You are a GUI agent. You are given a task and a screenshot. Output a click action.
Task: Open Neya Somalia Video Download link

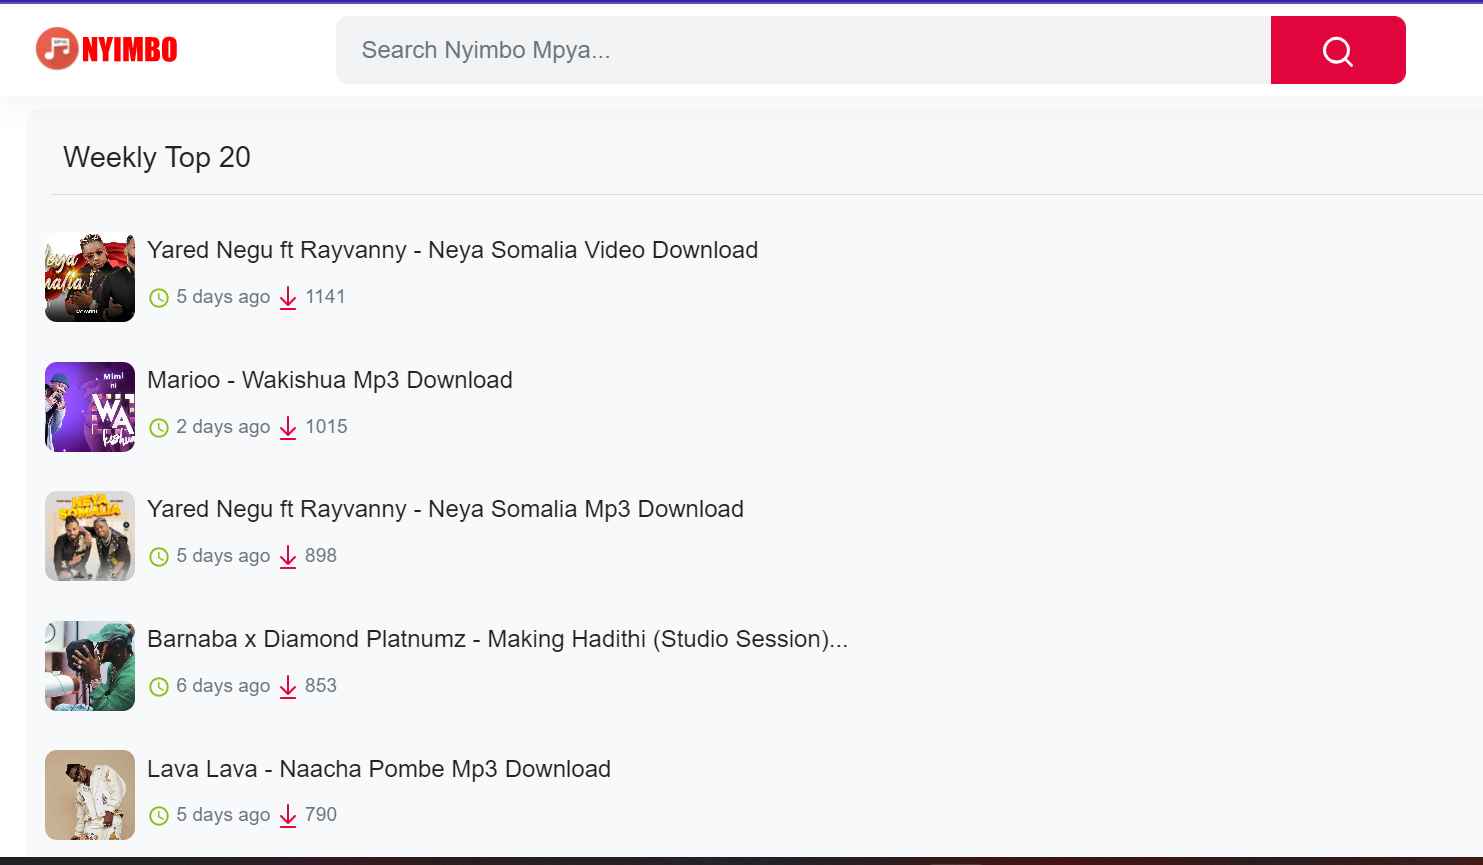pyautogui.click(x=452, y=250)
